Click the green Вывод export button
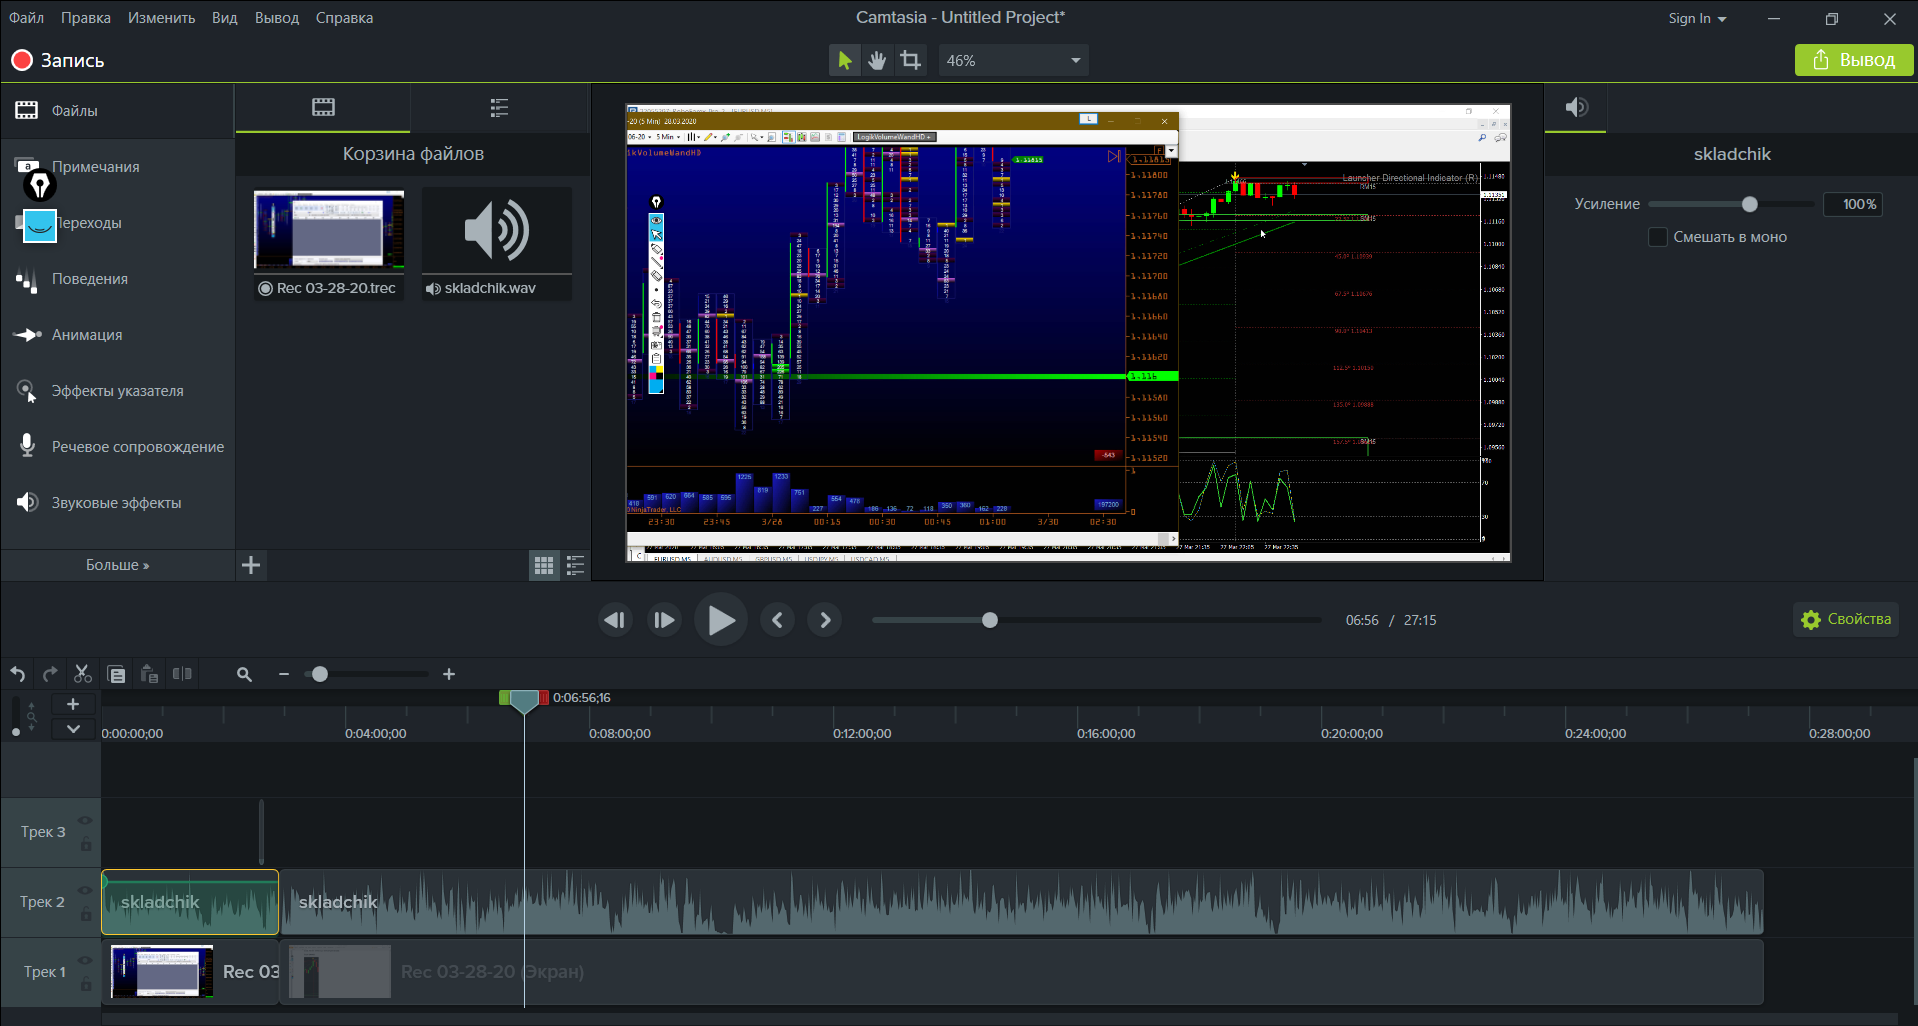Screen dimensions: 1918x1026 (x=1853, y=60)
